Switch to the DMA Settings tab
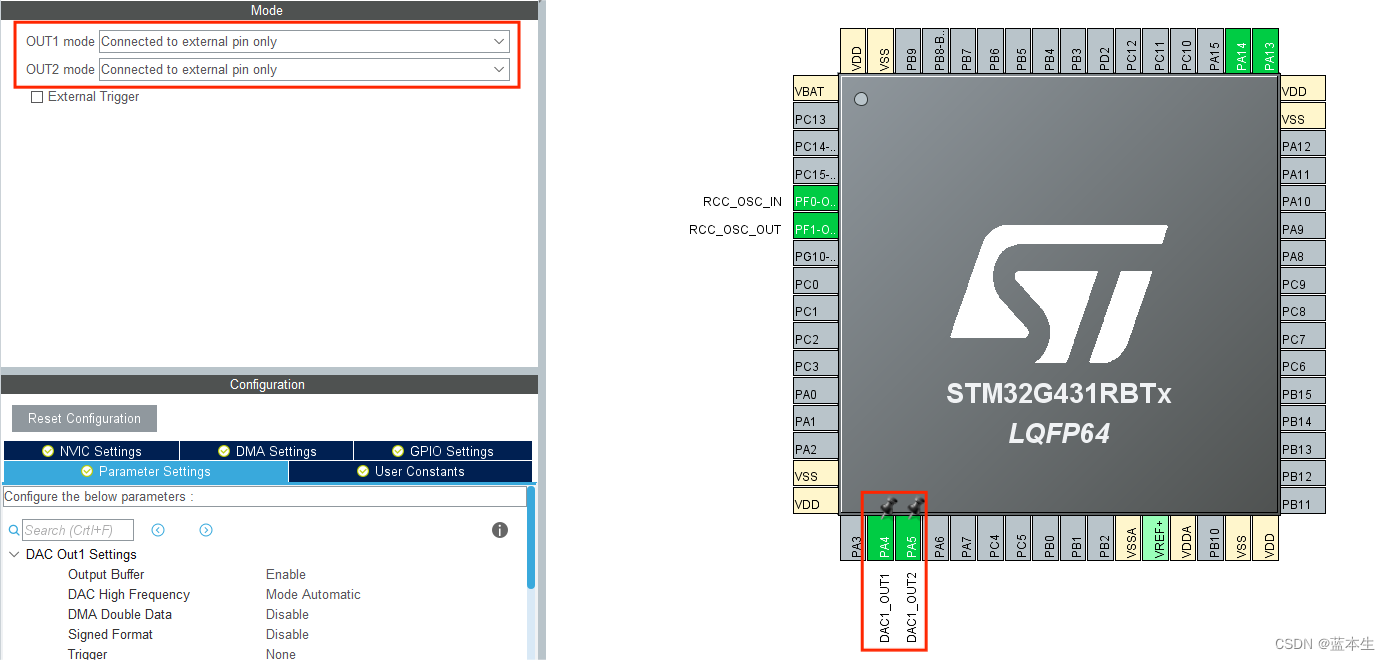Viewport: 1390px width, 660px height. point(266,451)
